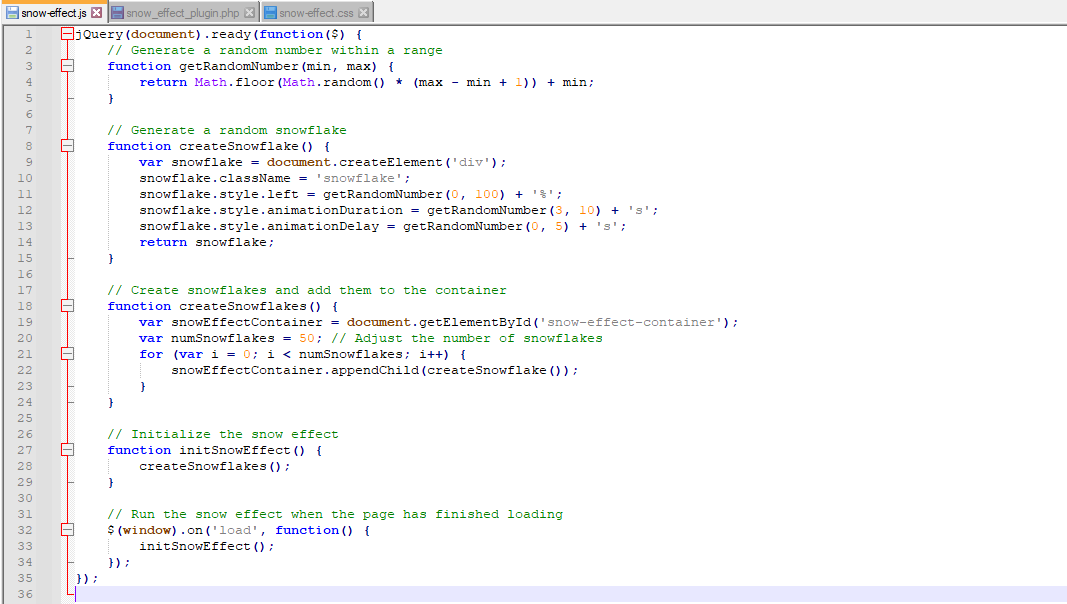Screen dimensions: 1067x604
Task: Select the snow-effect.js tab
Action: point(53,13)
